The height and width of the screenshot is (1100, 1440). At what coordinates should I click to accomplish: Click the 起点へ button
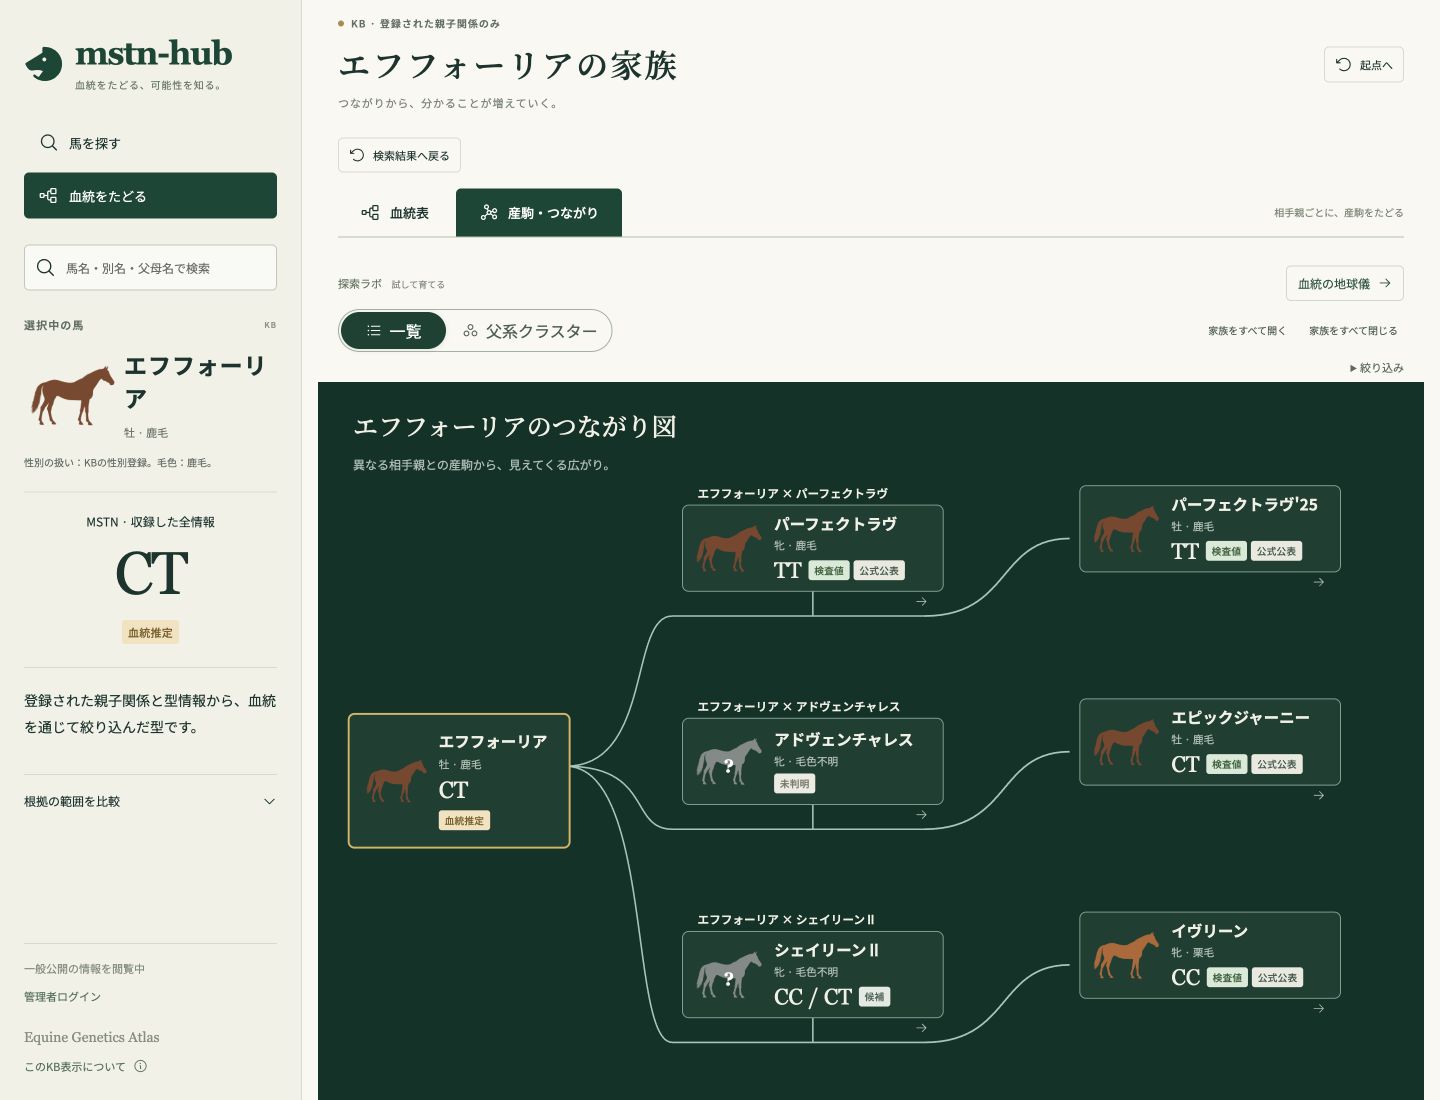tap(1364, 65)
